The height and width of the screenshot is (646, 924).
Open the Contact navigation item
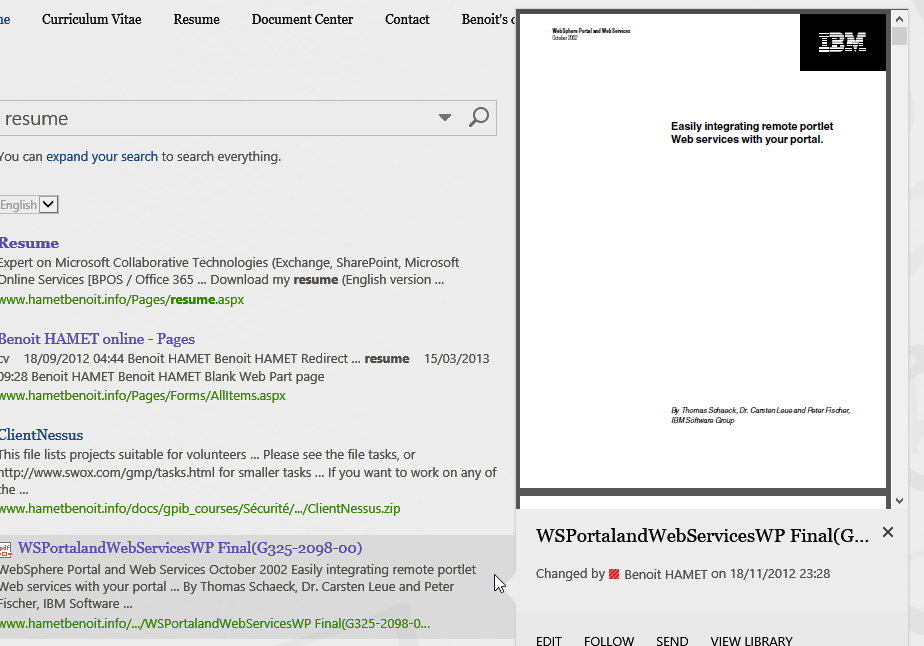[x=407, y=19]
